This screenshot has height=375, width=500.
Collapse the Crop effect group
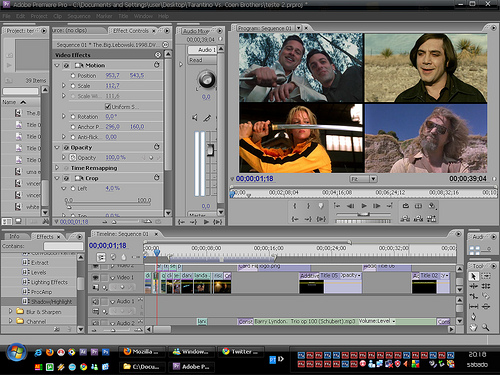(57, 178)
